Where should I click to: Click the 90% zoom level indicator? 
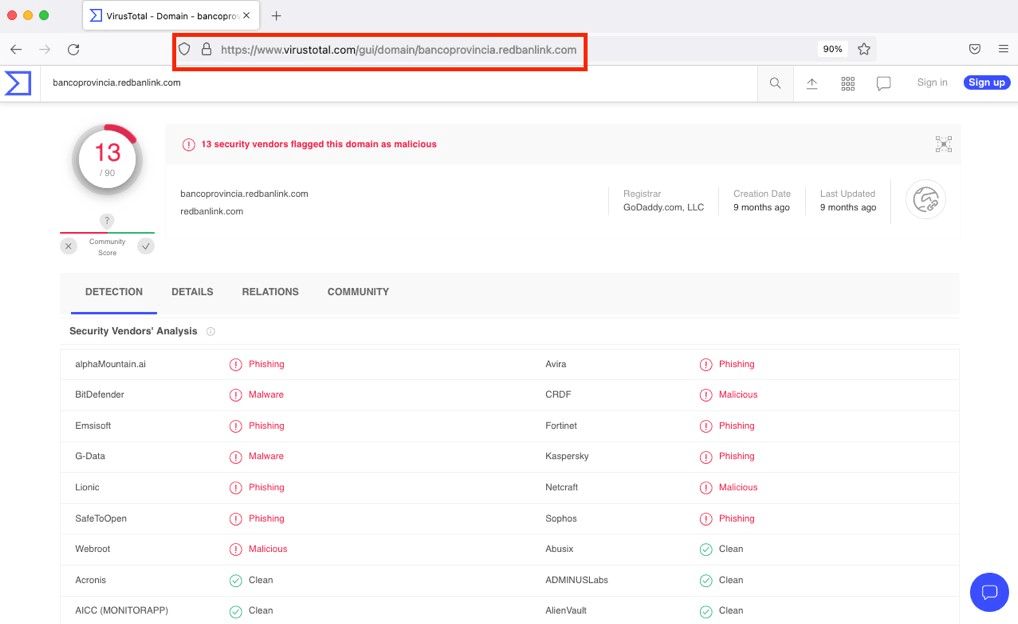[x=832, y=49]
